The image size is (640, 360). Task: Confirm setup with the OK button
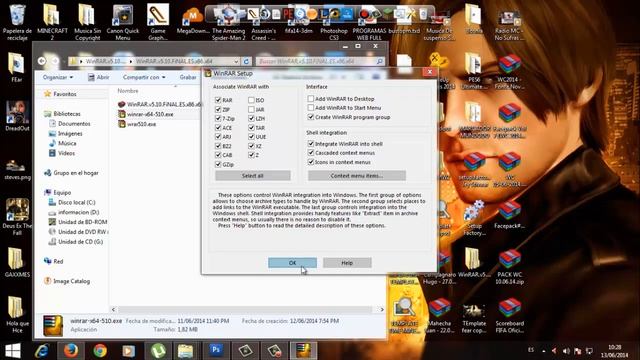(x=292, y=263)
